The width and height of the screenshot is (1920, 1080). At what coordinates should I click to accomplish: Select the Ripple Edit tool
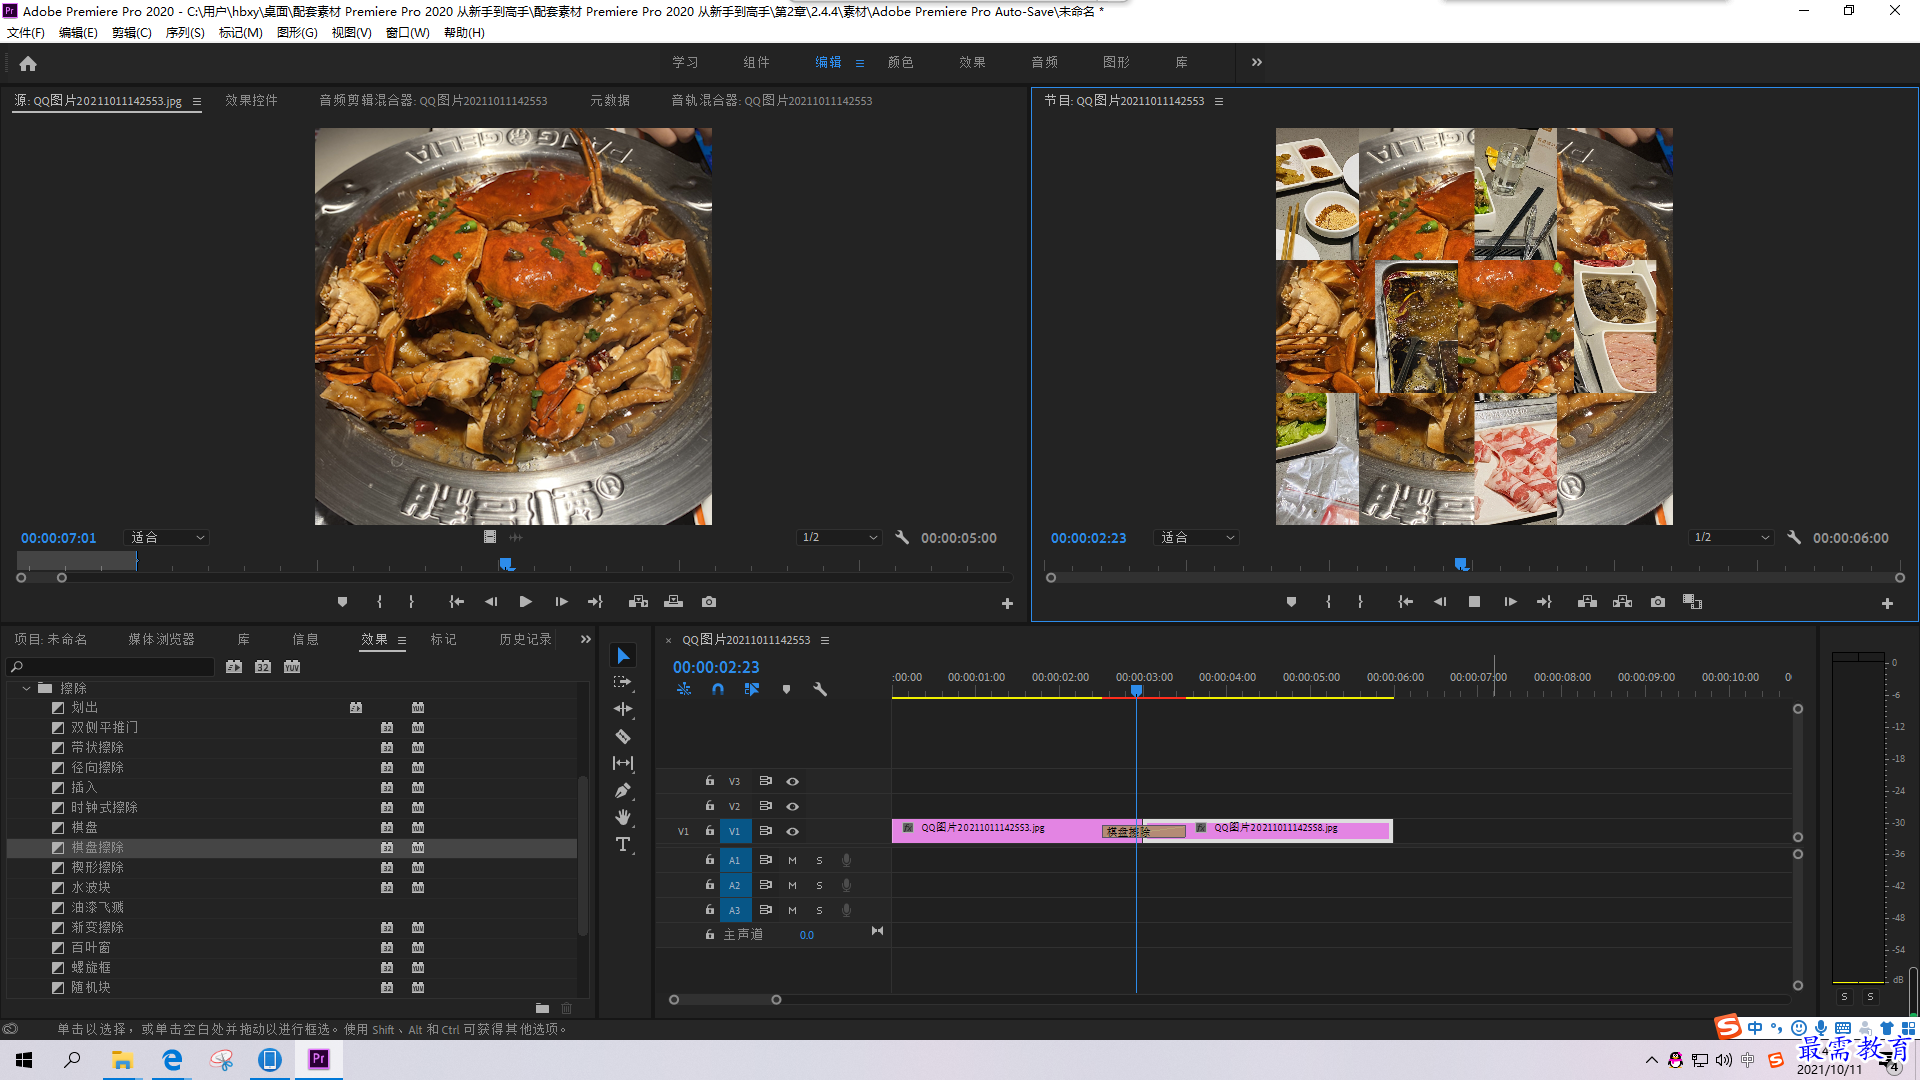click(x=623, y=709)
